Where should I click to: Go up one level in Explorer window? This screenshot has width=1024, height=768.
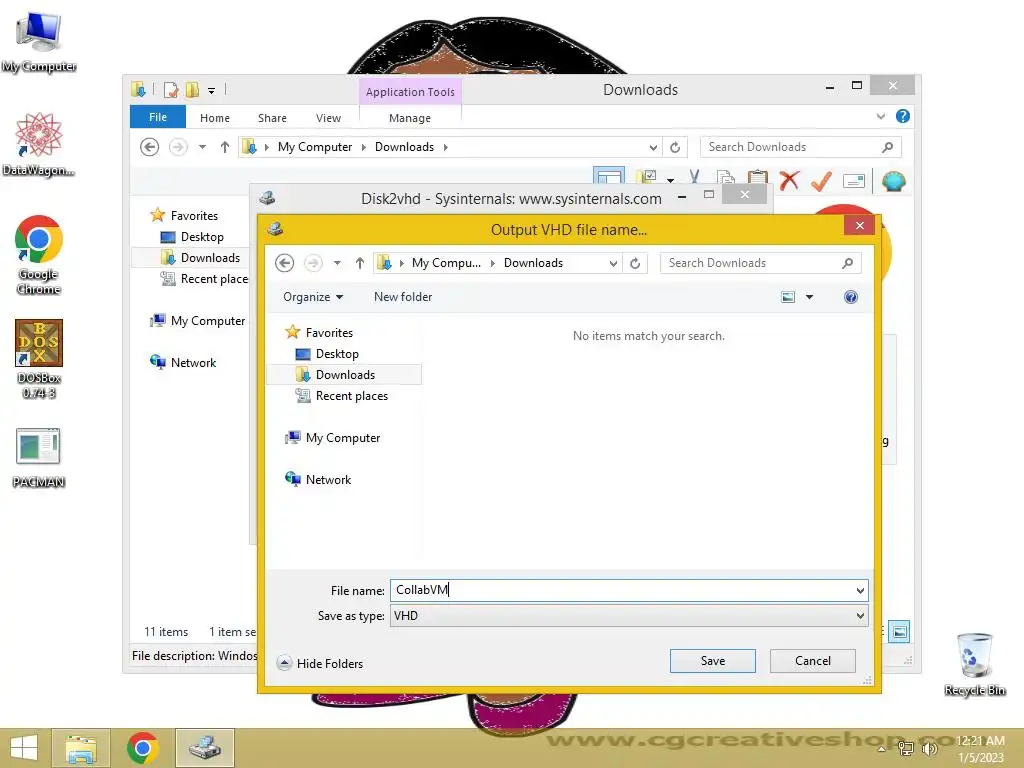pos(225,147)
